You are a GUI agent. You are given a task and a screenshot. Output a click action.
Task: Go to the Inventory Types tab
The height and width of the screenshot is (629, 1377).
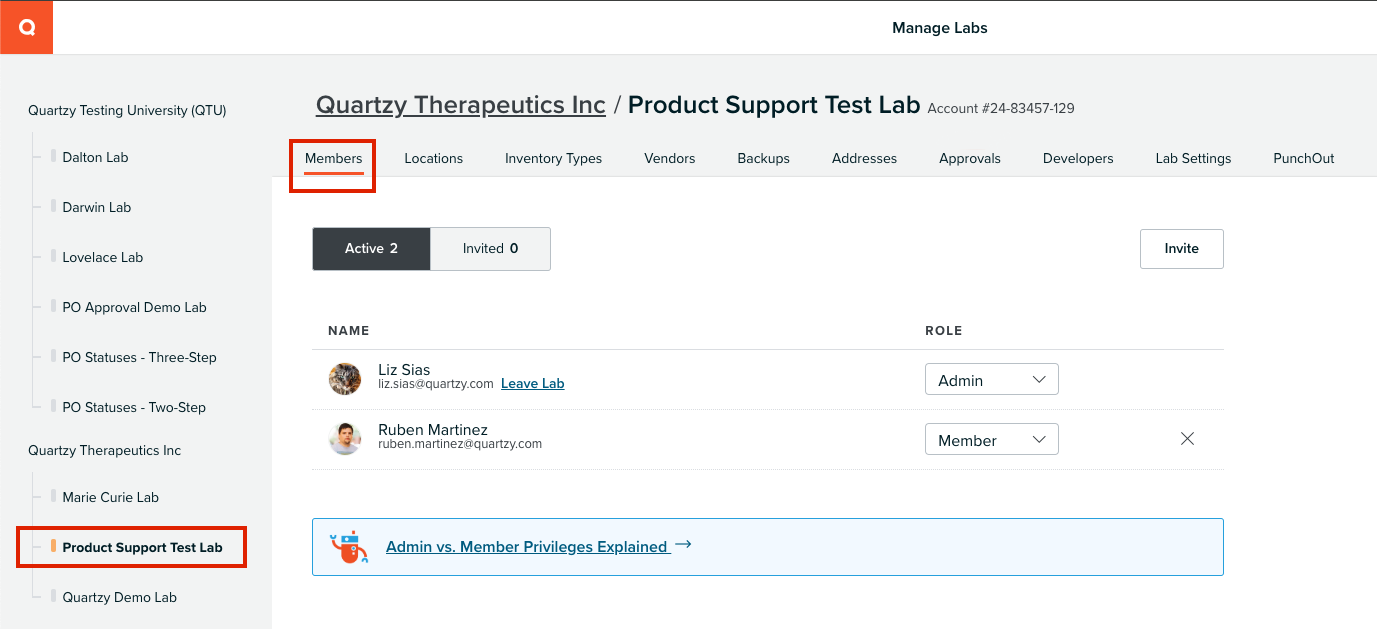[553, 158]
